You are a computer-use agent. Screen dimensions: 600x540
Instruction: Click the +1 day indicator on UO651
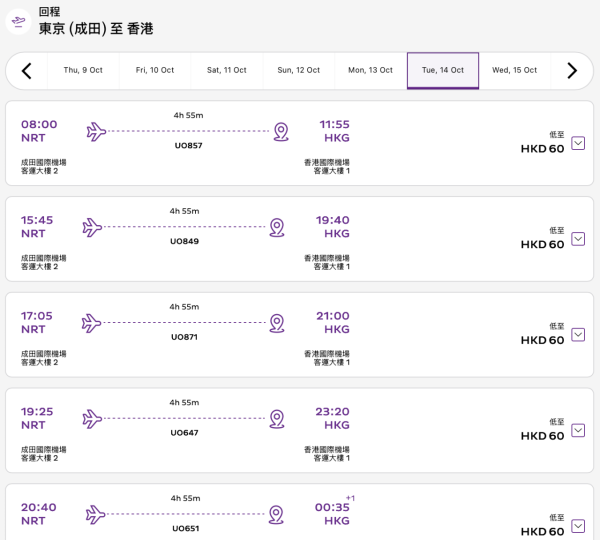point(350,498)
